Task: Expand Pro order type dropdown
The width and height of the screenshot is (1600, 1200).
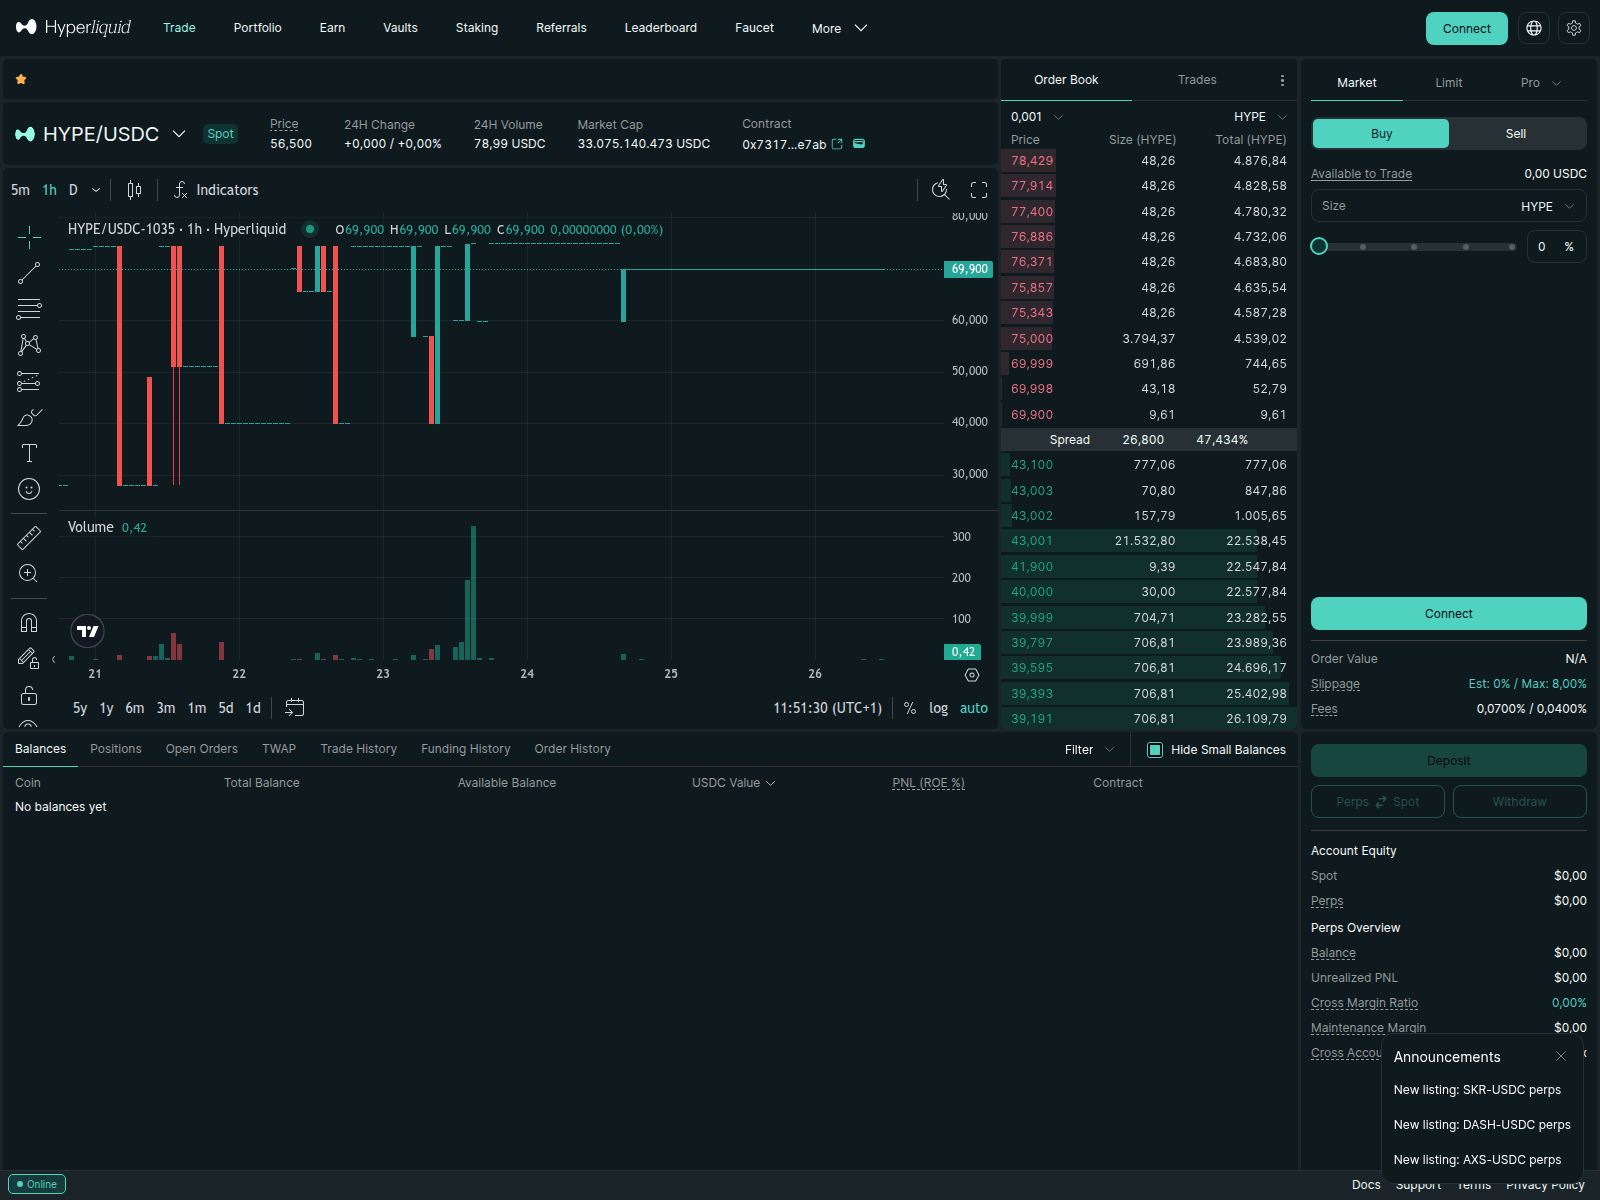Action: coord(1541,83)
